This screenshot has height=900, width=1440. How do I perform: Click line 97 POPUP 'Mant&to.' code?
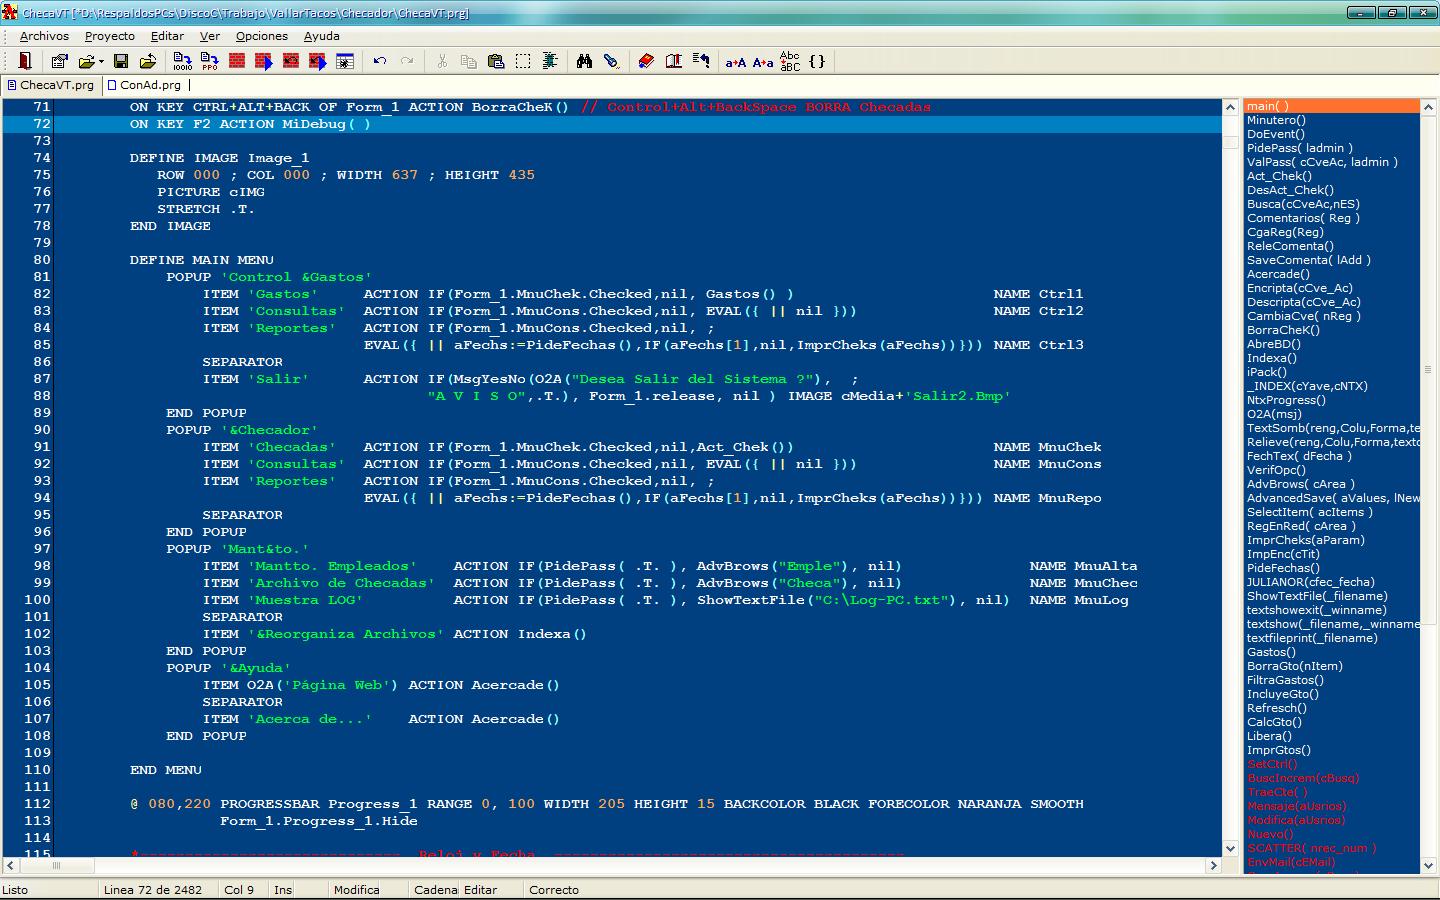238,549
